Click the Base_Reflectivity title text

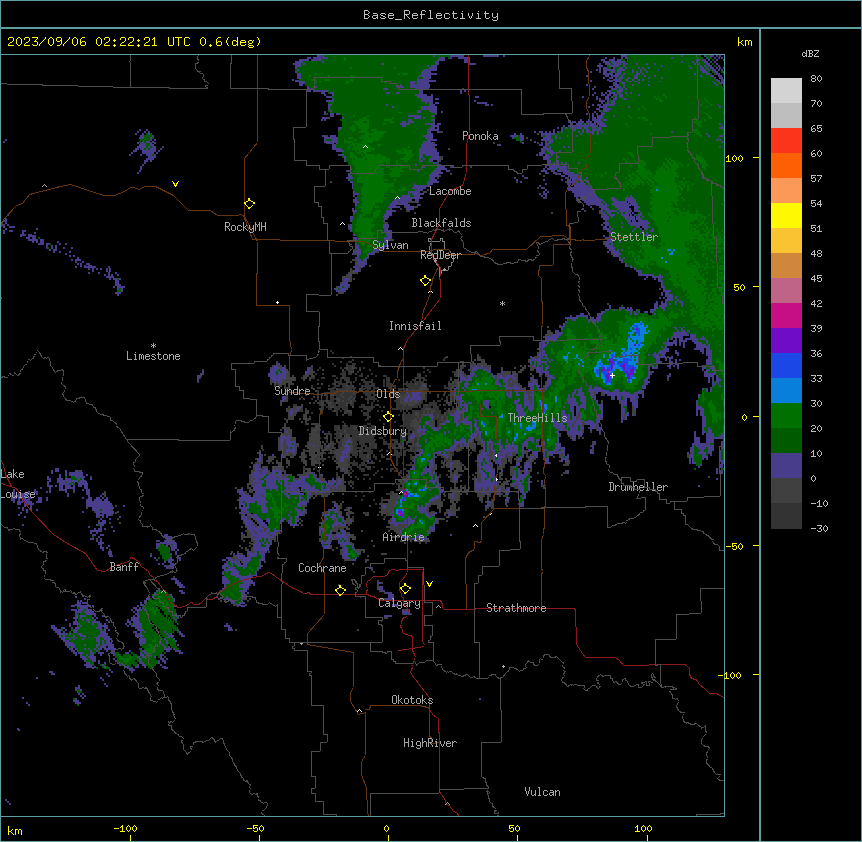[431, 15]
